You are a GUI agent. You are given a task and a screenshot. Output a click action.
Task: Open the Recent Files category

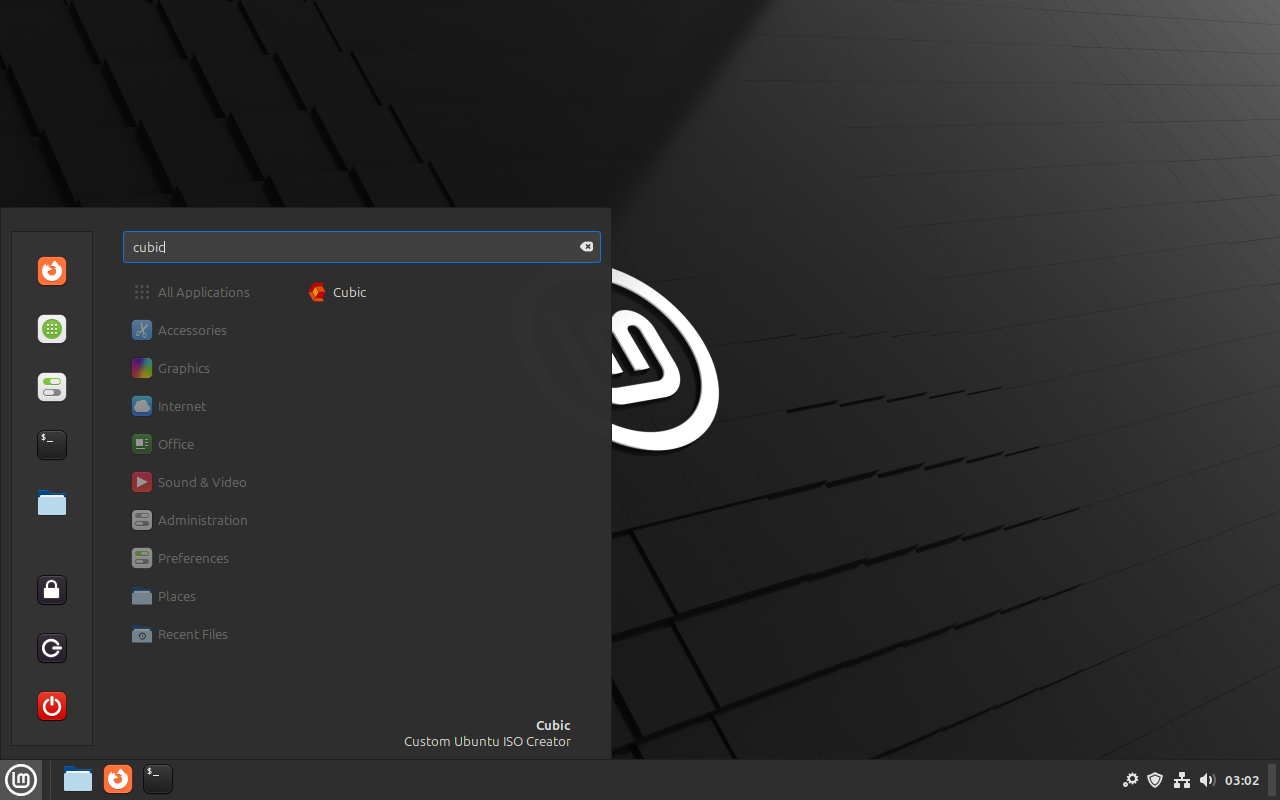click(x=180, y=634)
